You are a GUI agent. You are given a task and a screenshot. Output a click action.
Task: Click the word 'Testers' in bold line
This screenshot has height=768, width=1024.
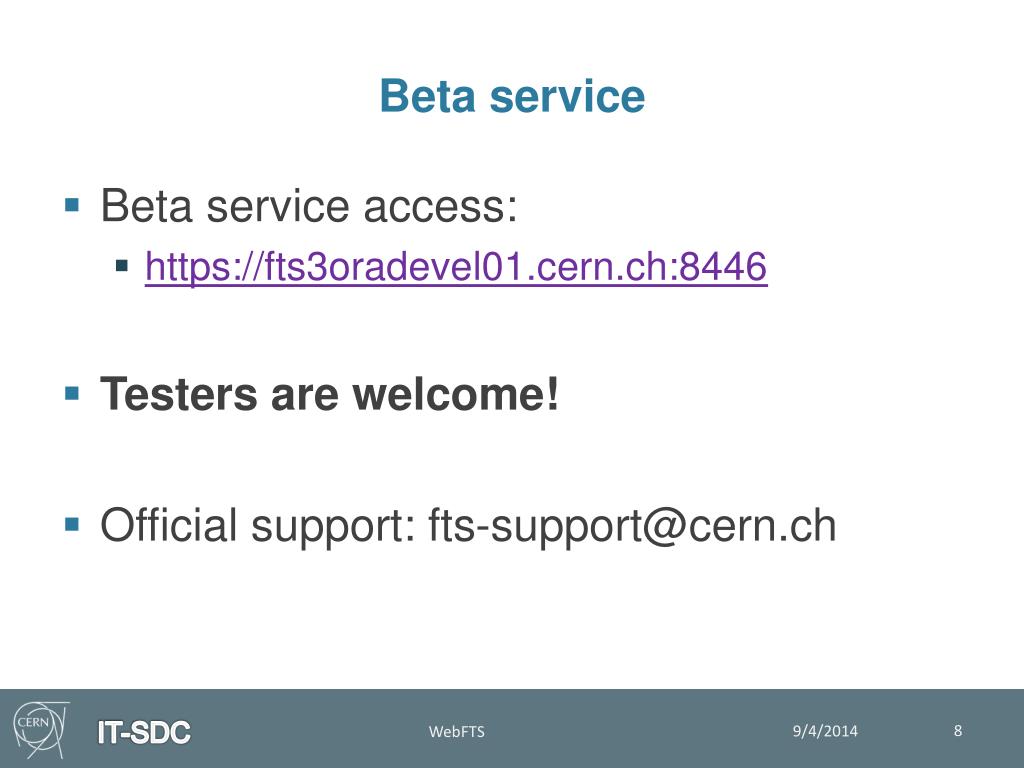(x=178, y=394)
